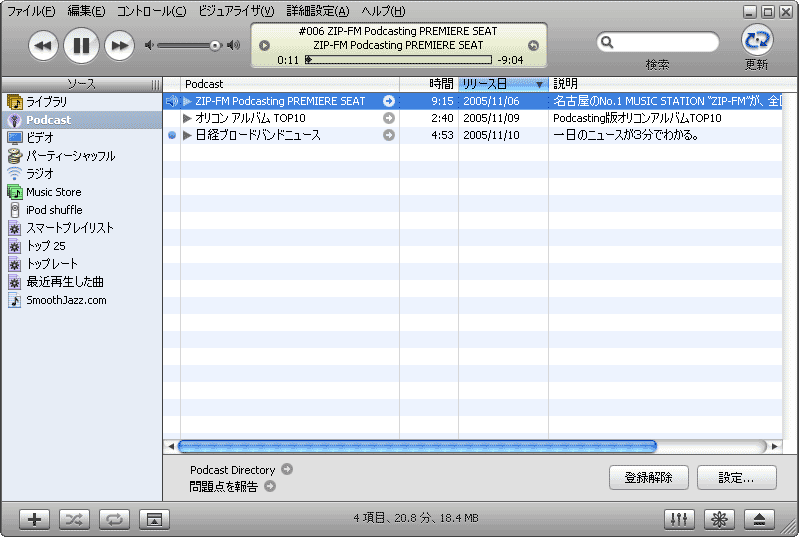Click the 更新 refresh button
The height and width of the screenshot is (537, 799).
point(757,40)
